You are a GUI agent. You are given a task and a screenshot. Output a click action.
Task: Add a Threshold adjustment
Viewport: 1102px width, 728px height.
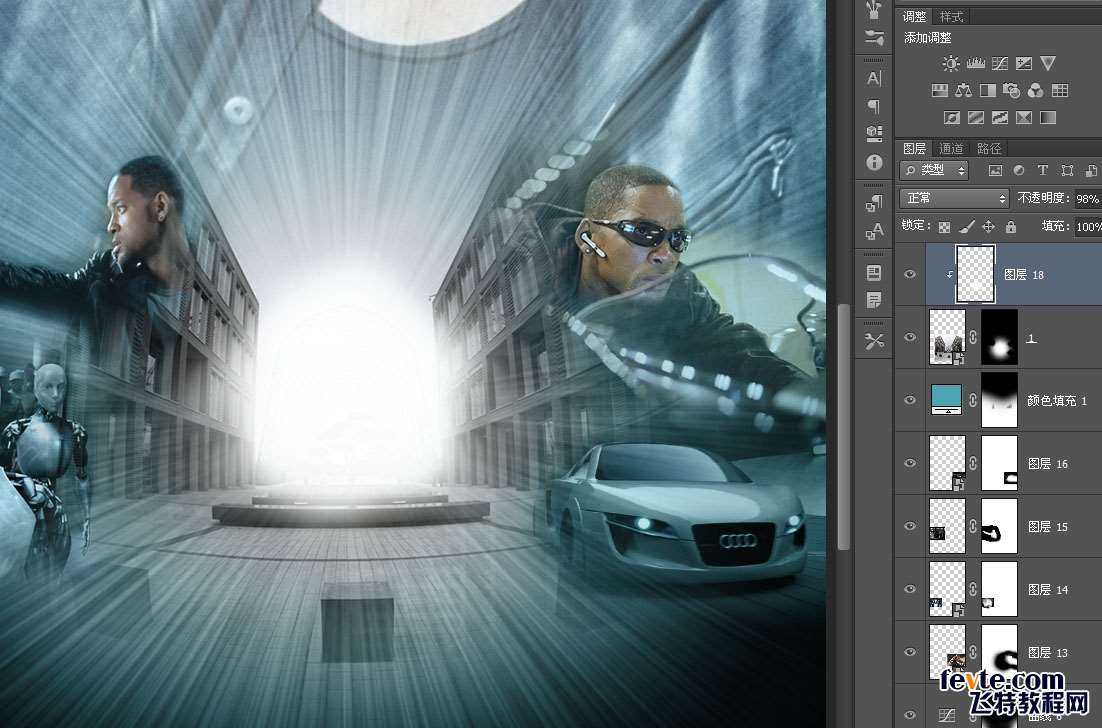coord(999,117)
